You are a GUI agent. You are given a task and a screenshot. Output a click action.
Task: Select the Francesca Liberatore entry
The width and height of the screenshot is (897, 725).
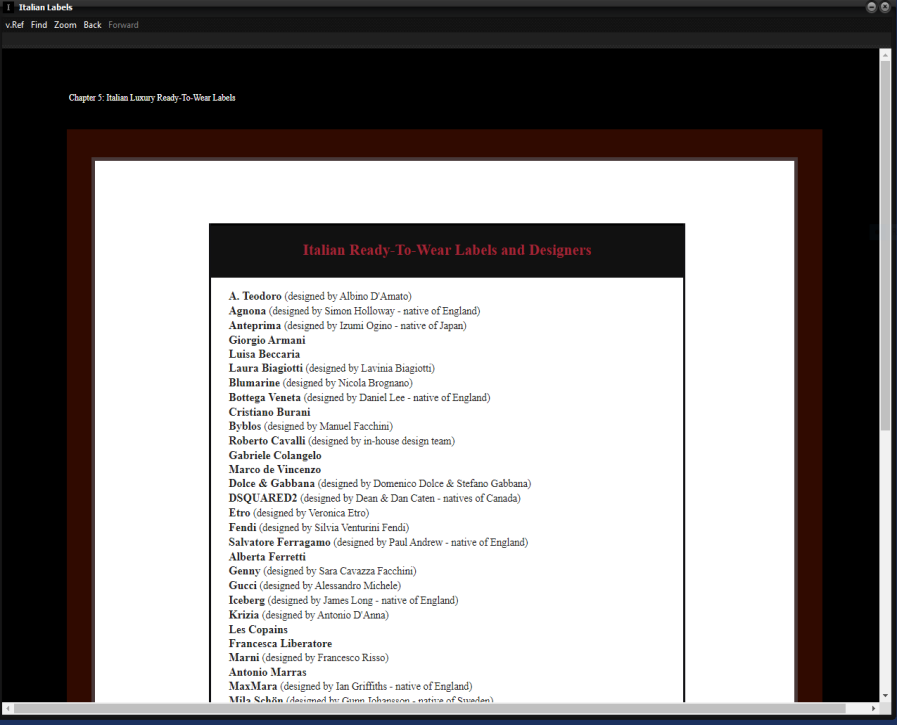coord(280,644)
